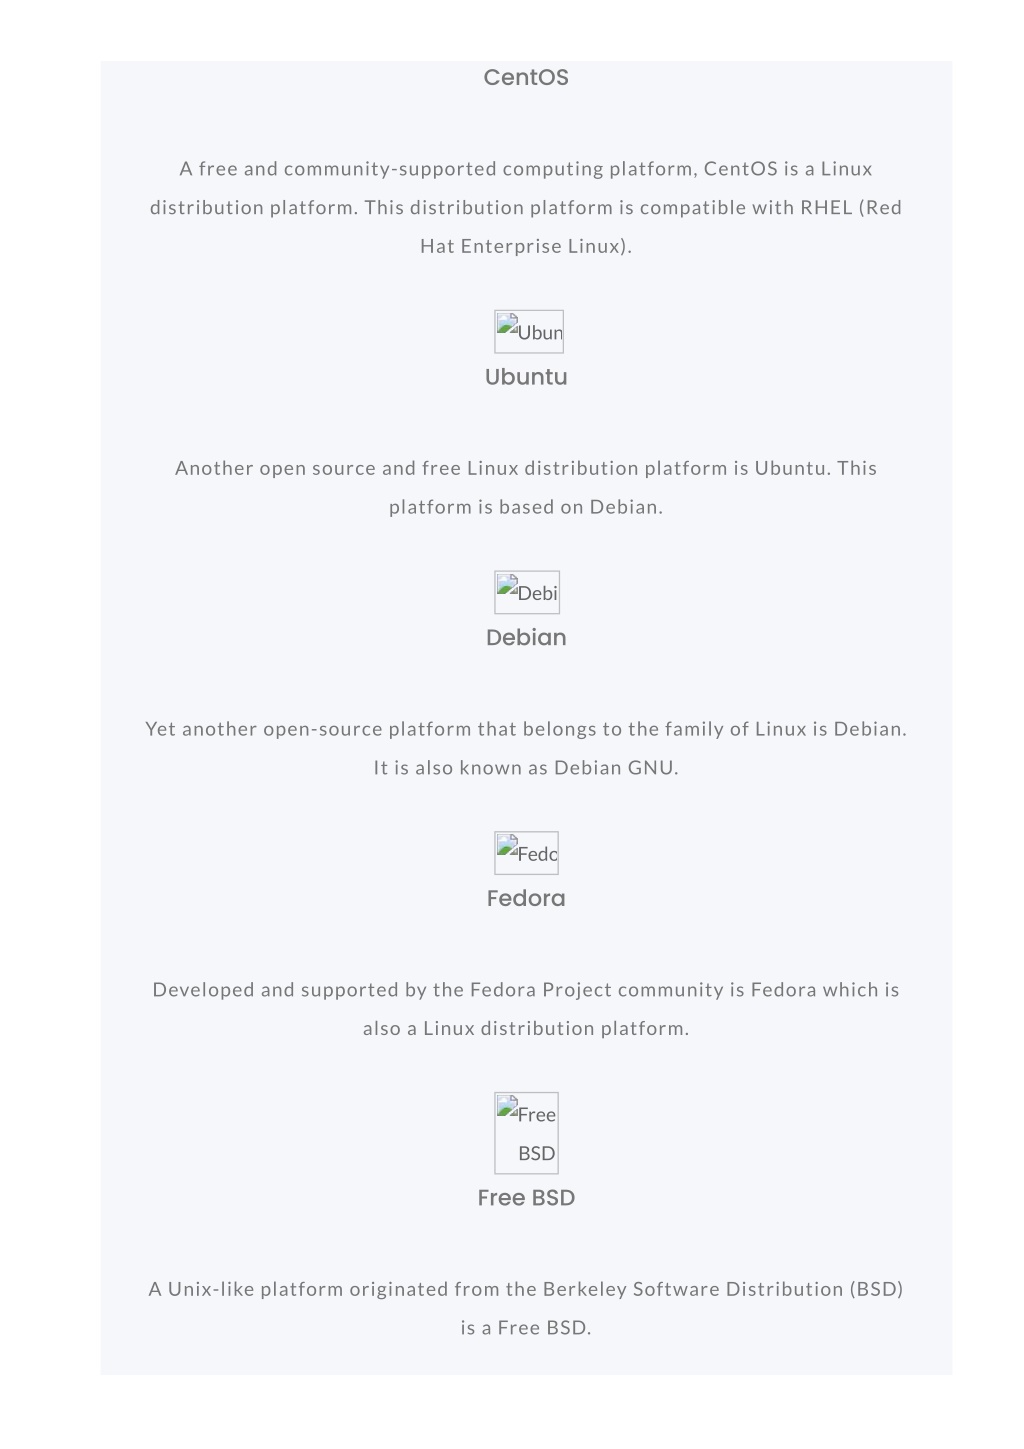Image resolution: width=1024 pixels, height=1449 pixels.
Task: Click 'It is also known as Debian GNU.'
Action: point(526,768)
